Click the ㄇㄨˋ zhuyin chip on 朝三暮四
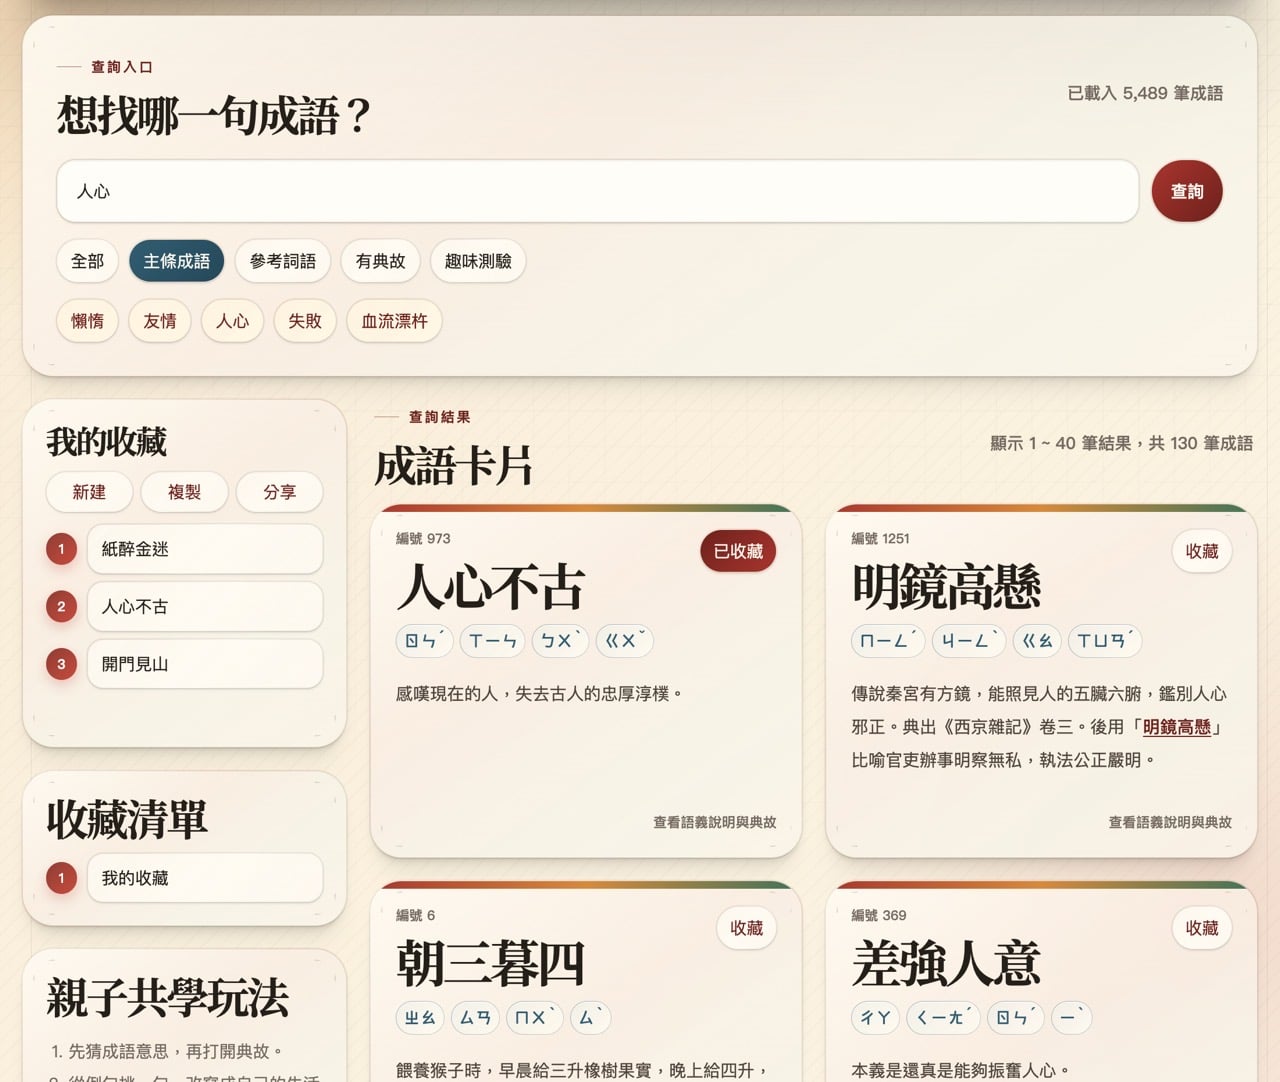 tap(535, 1018)
